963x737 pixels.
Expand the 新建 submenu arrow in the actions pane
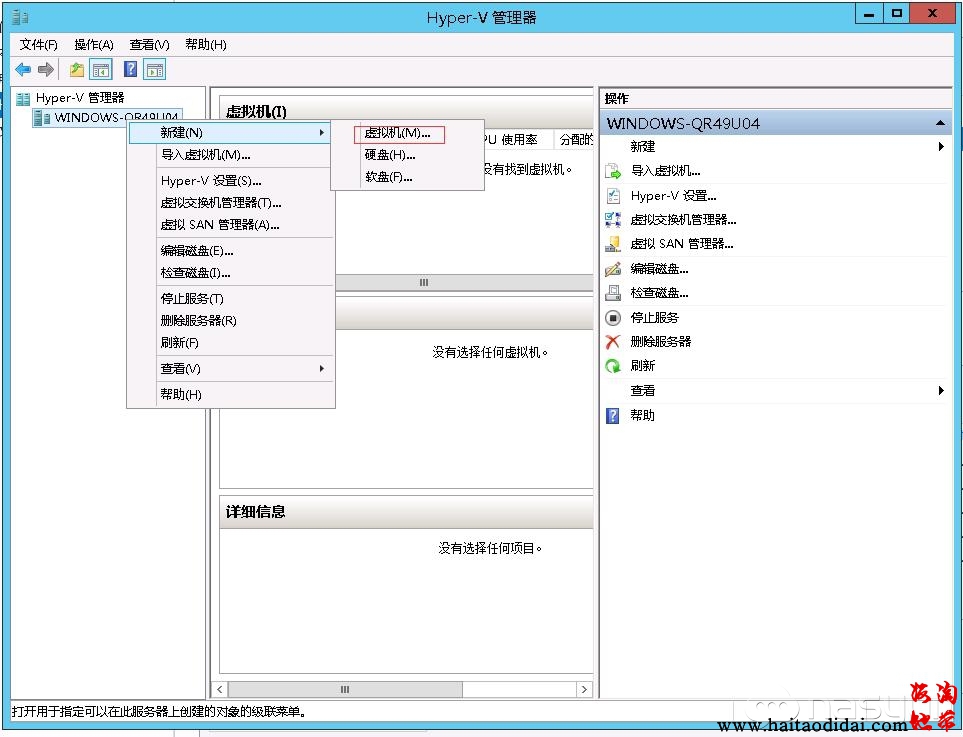(x=941, y=147)
